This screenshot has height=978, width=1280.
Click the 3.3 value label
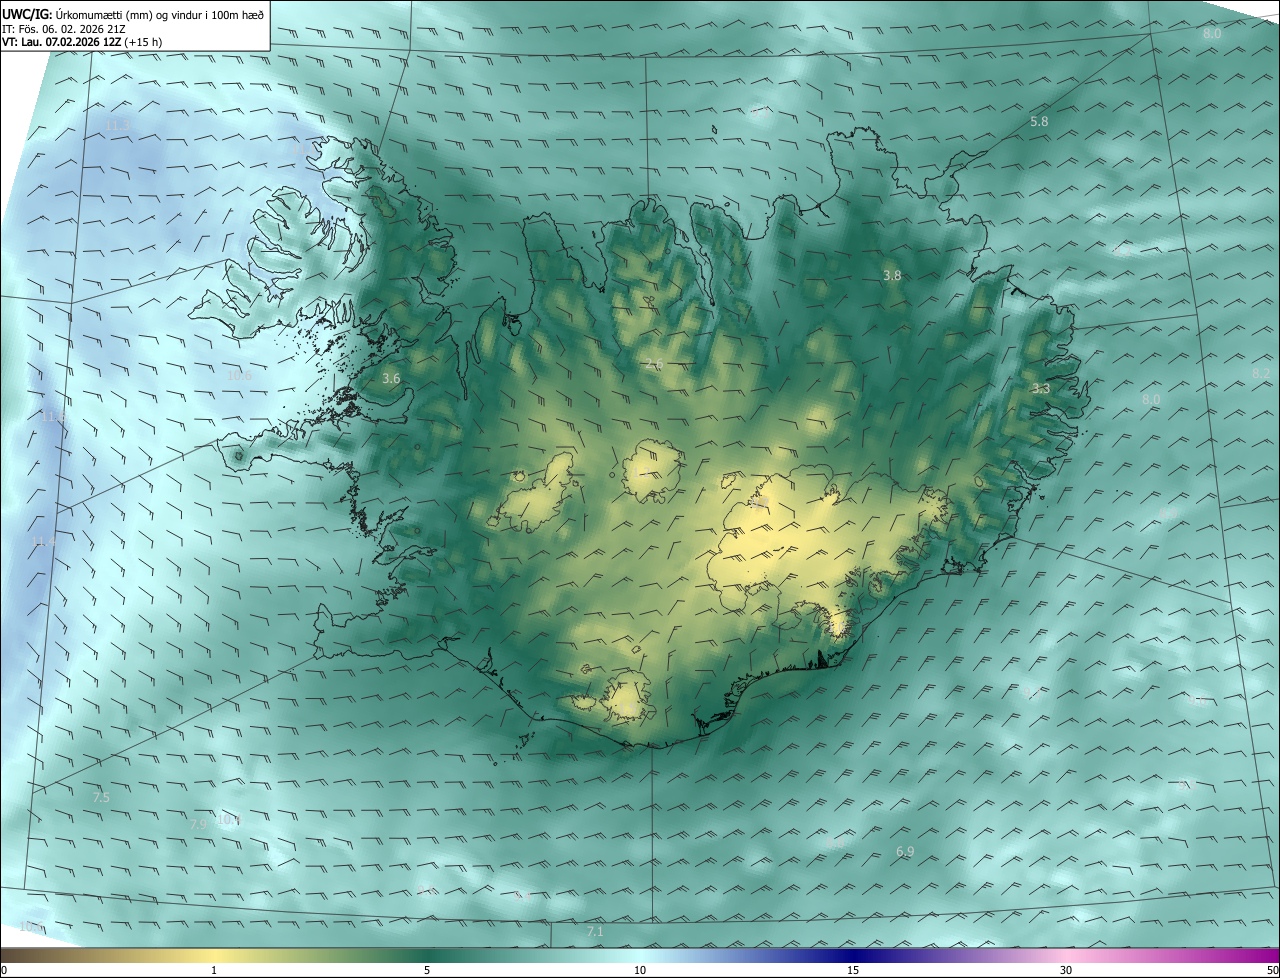point(1041,388)
